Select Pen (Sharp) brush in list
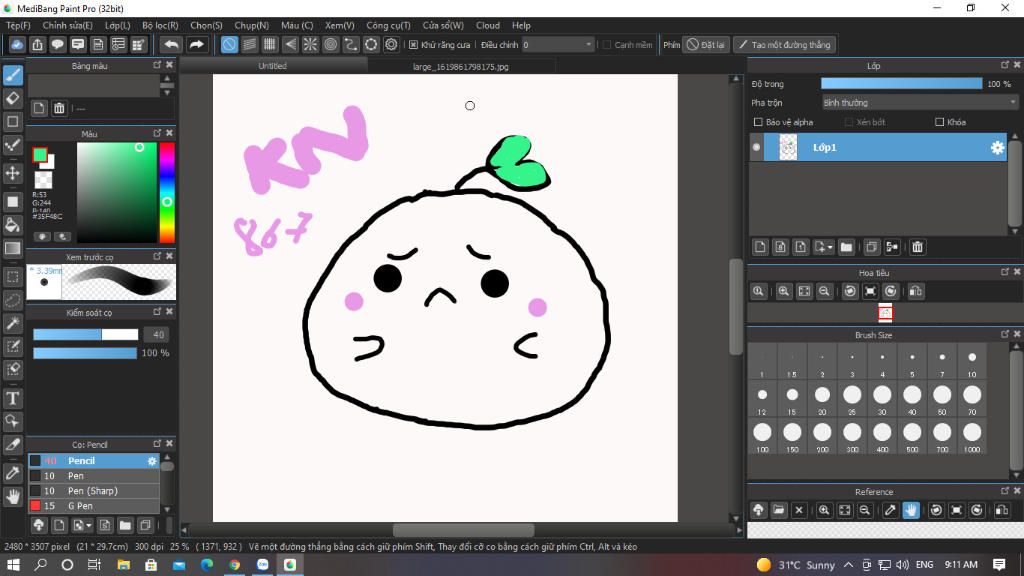 93,491
